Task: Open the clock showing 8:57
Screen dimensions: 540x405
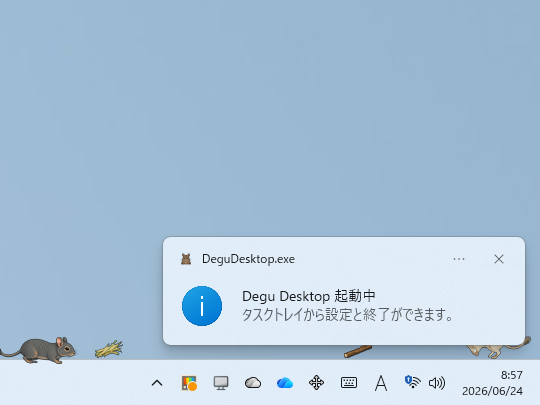Action: [512, 375]
